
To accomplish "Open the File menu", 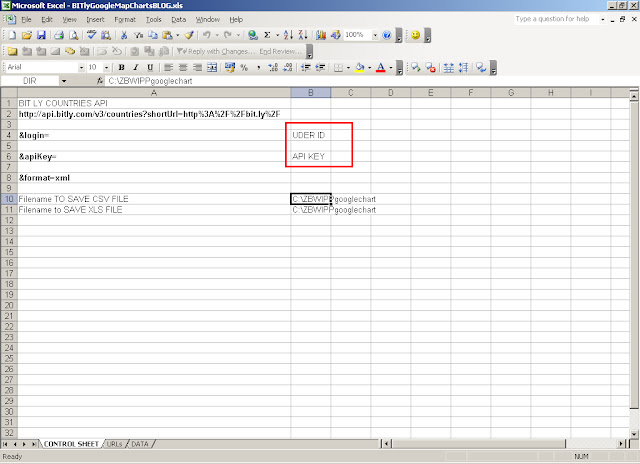I will [x=26, y=19].
